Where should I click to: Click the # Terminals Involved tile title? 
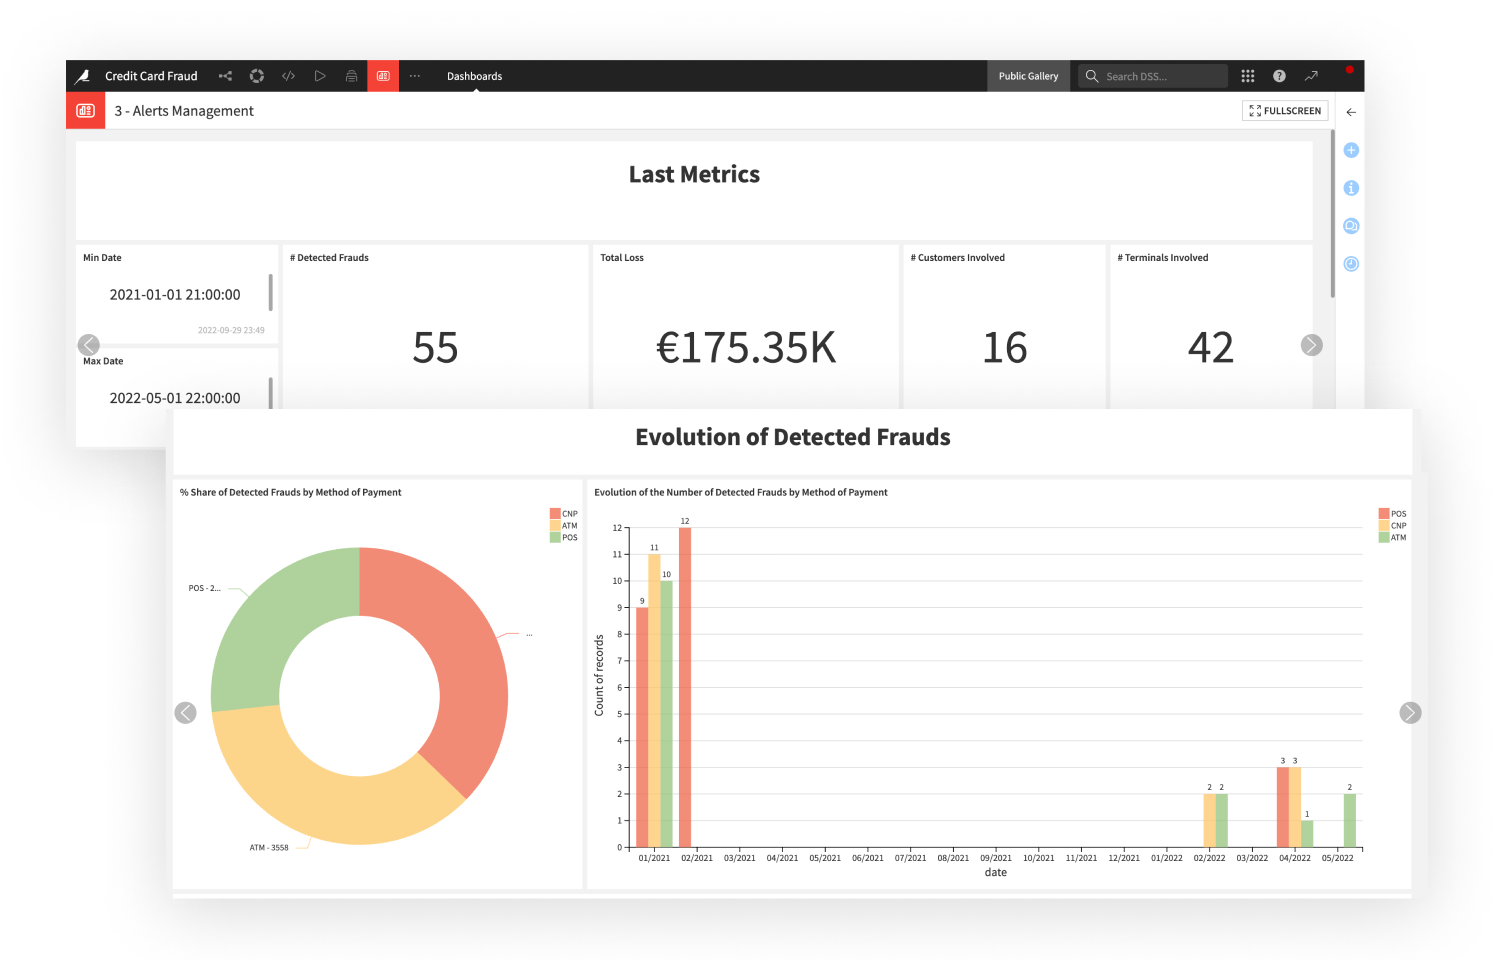point(1163,258)
